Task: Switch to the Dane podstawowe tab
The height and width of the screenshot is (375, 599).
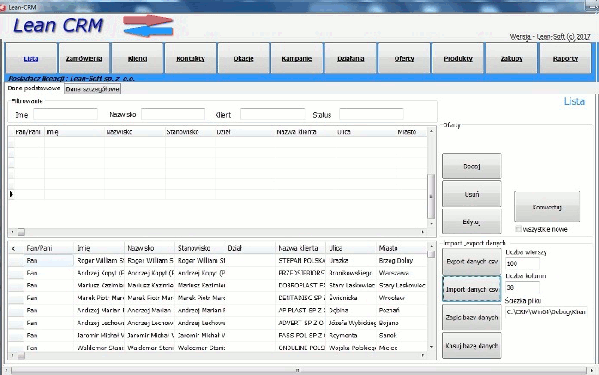Action: (34, 88)
